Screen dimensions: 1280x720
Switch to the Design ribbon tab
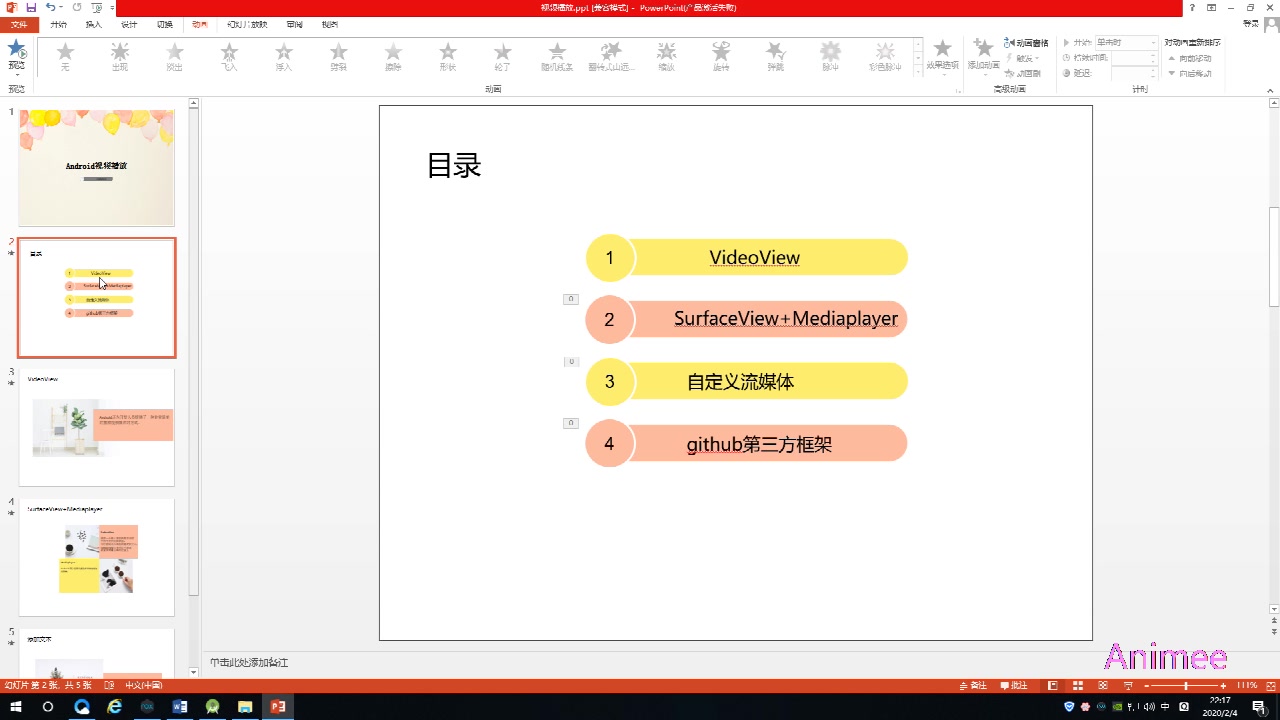click(x=129, y=24)
